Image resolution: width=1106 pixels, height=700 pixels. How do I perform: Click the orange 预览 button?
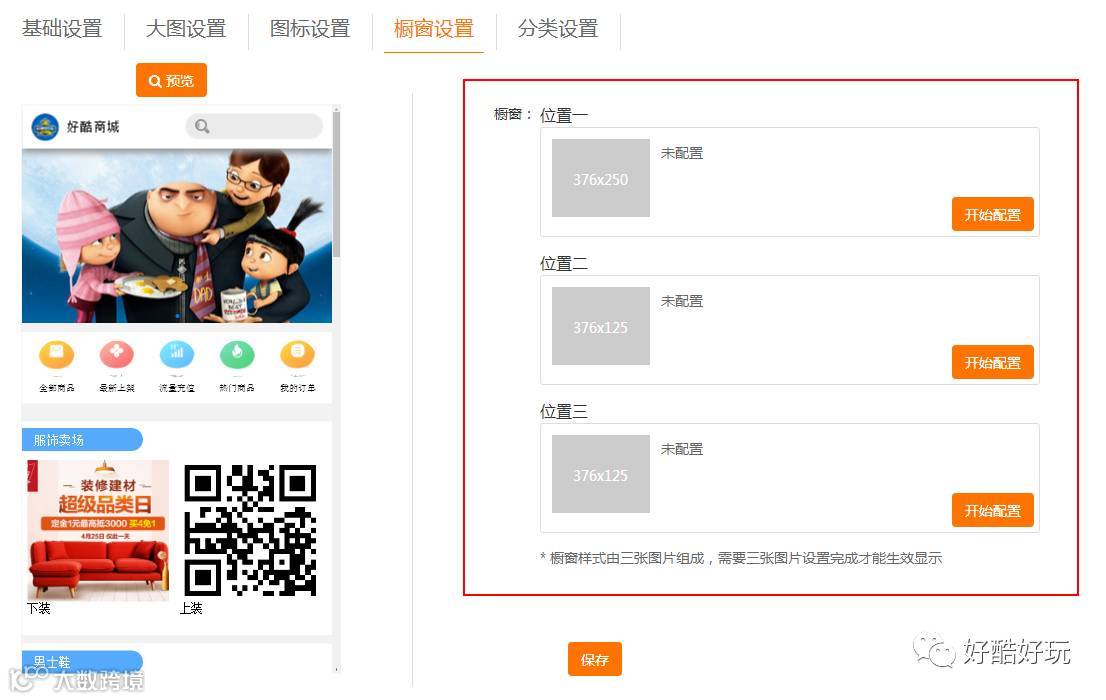coord(171,80)
